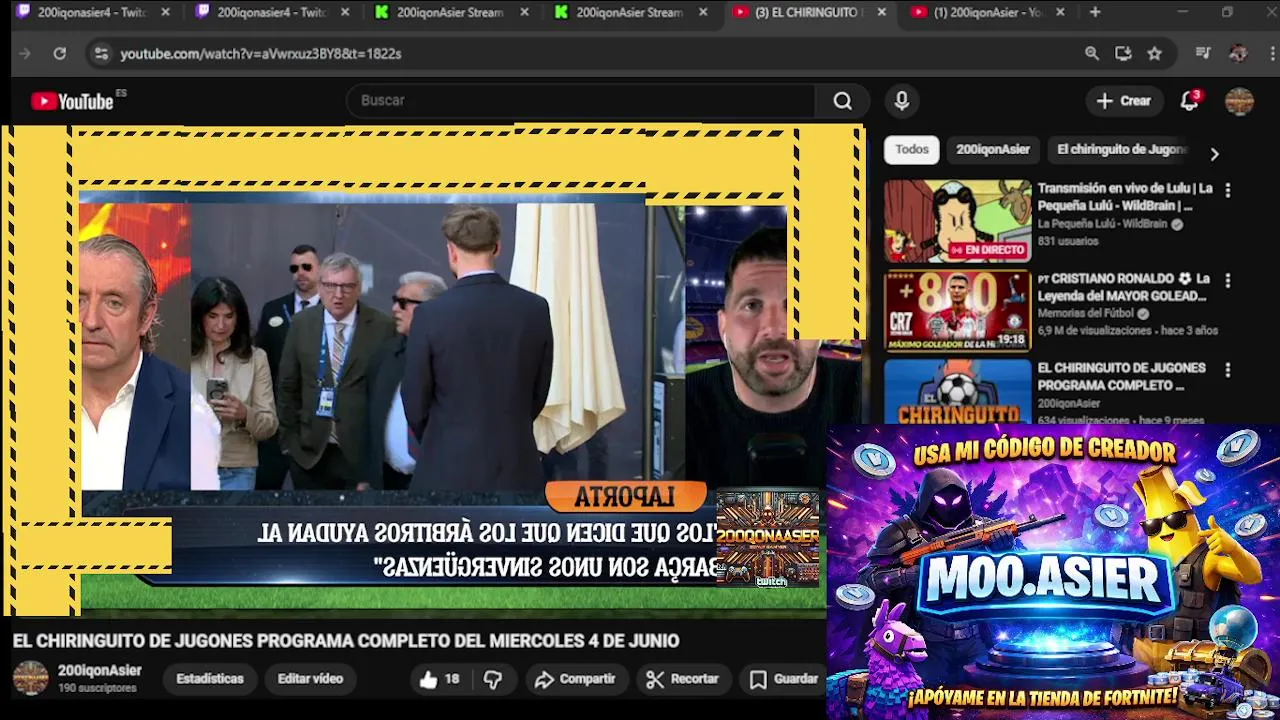Reload the page with browser refresh icon
The image size is (1280, 720).
(60, 54)
